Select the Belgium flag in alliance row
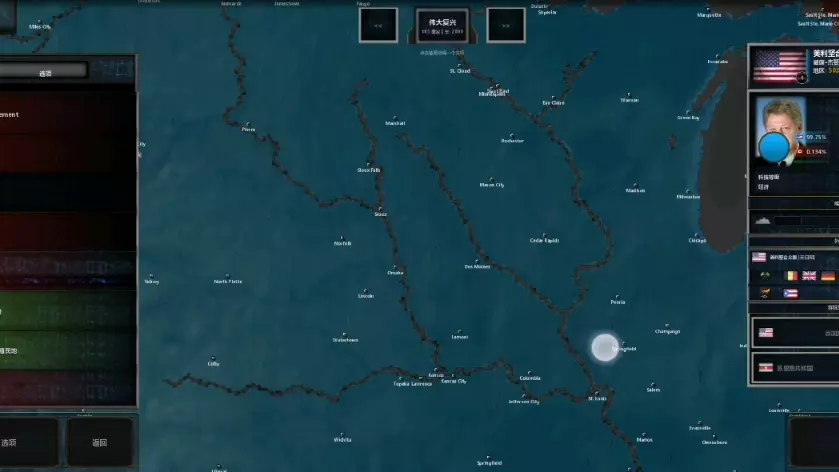839x472 pixels. pos(790,276)
